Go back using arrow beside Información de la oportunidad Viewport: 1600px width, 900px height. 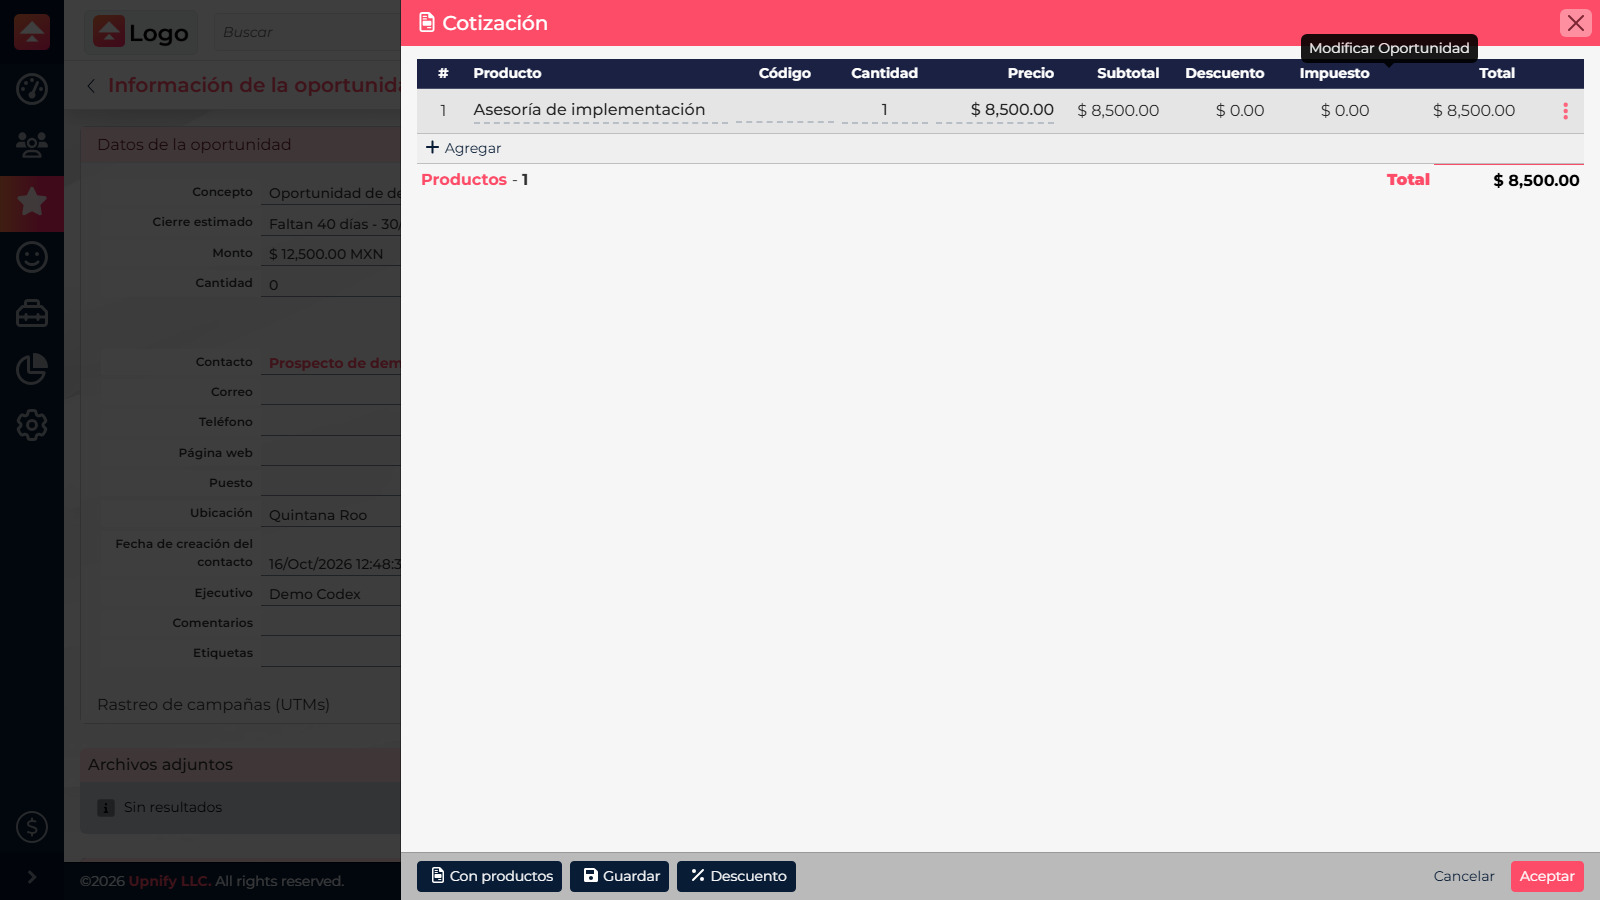(91, 86)
